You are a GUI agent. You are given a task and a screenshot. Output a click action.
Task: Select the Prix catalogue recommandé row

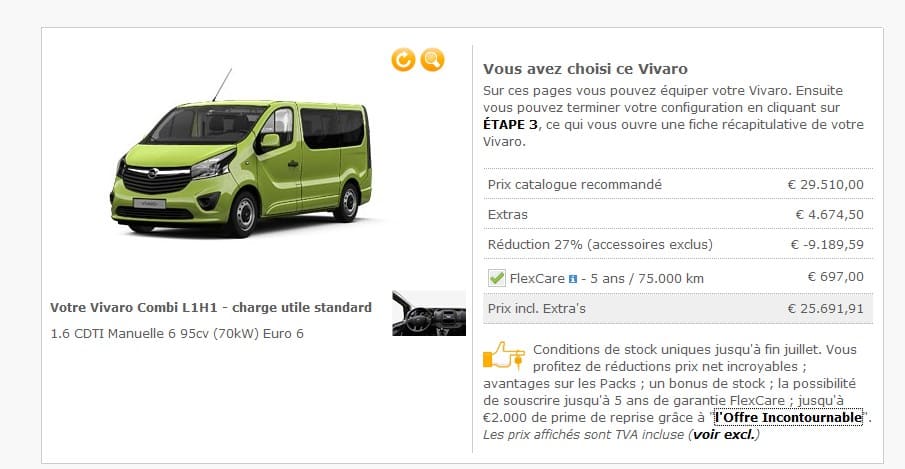click(x=678, y=185)
